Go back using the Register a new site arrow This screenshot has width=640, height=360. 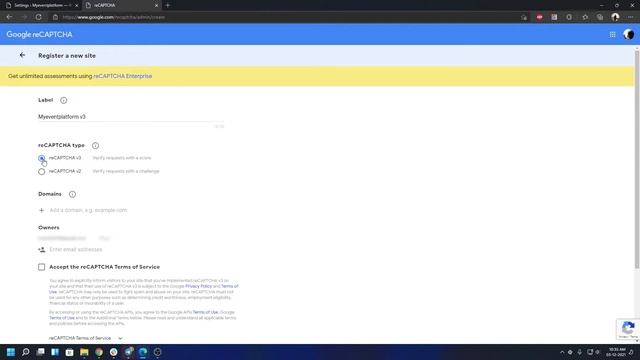[22, 55]
